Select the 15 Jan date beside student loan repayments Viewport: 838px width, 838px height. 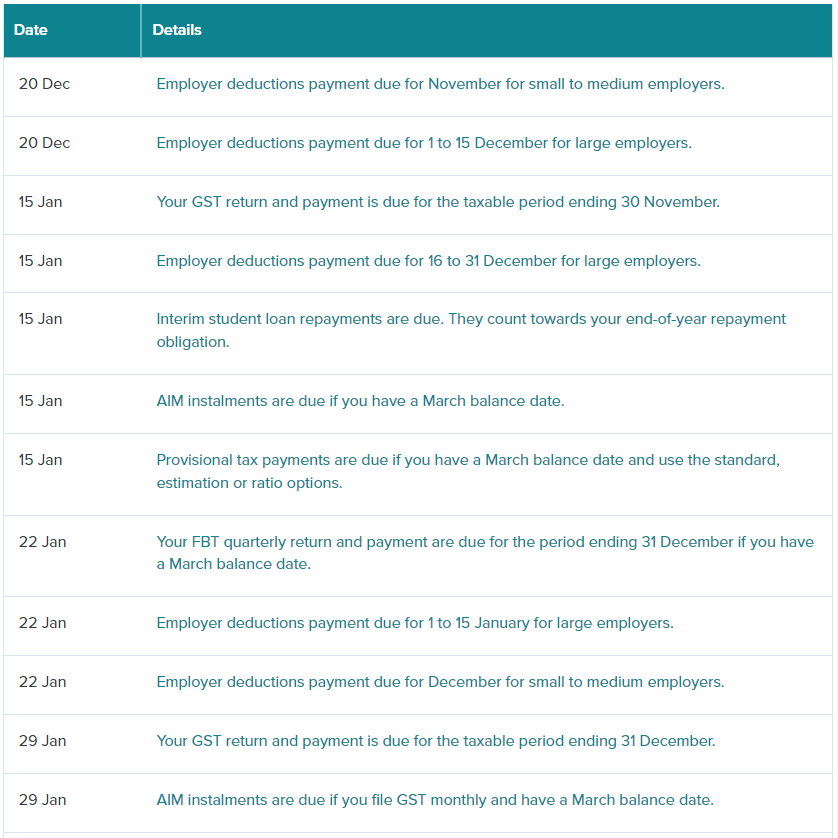click(40, 319)
